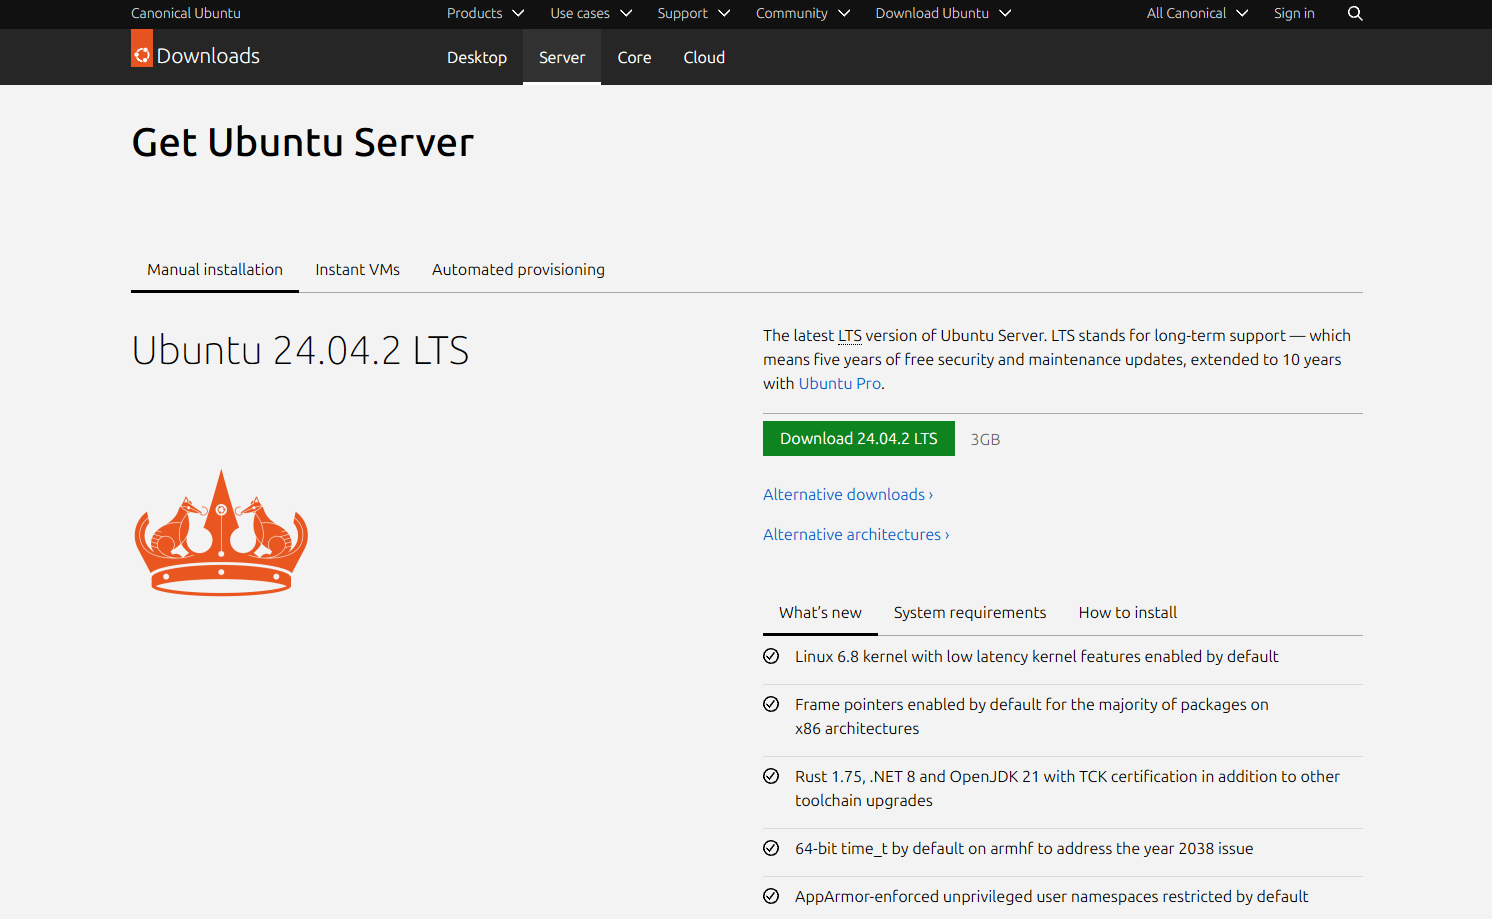The image size is (1492, 919).
Task: Click the Rust 1.75 toolchain text
Action: (1067, 788)
